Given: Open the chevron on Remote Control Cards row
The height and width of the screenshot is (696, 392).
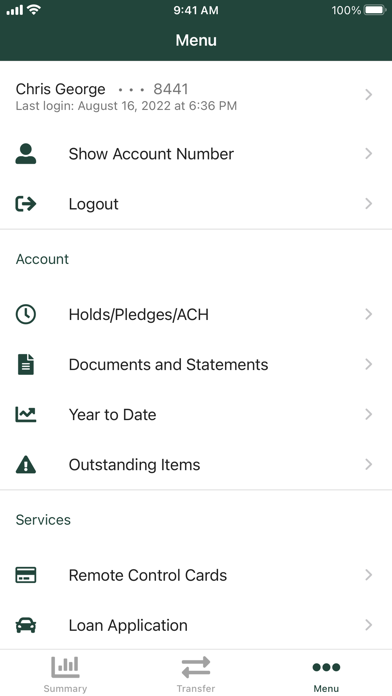Looking at the screenshot, I should (368, 575).
